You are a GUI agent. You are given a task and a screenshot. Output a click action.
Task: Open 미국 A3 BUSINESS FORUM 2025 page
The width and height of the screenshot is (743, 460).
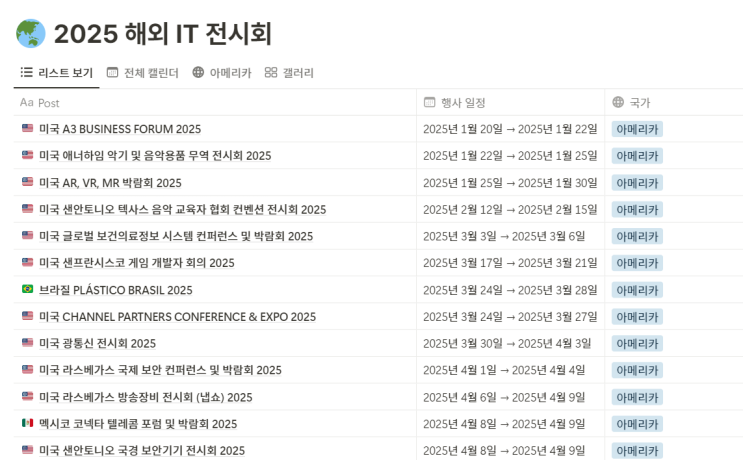click(120, 129)
